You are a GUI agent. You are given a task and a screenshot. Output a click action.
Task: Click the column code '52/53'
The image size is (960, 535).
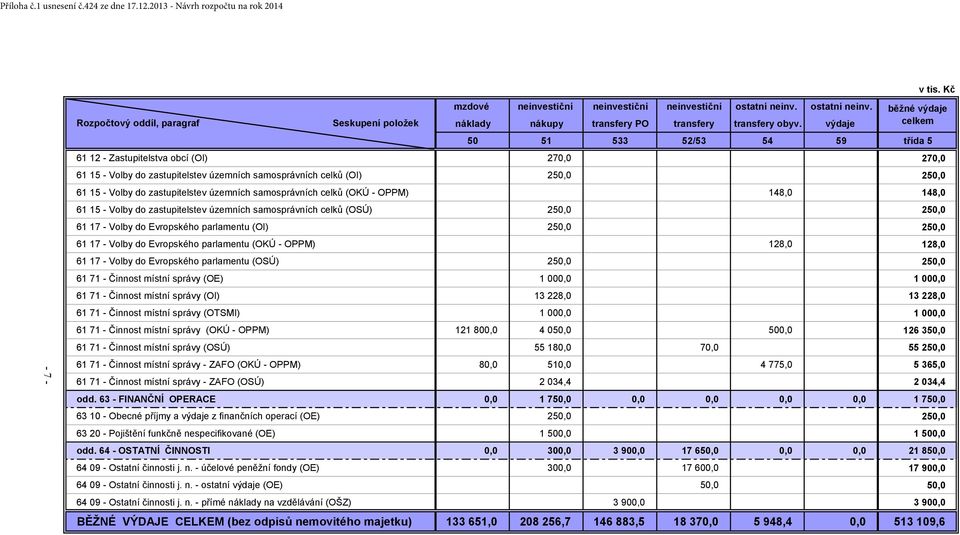[693, 141]
